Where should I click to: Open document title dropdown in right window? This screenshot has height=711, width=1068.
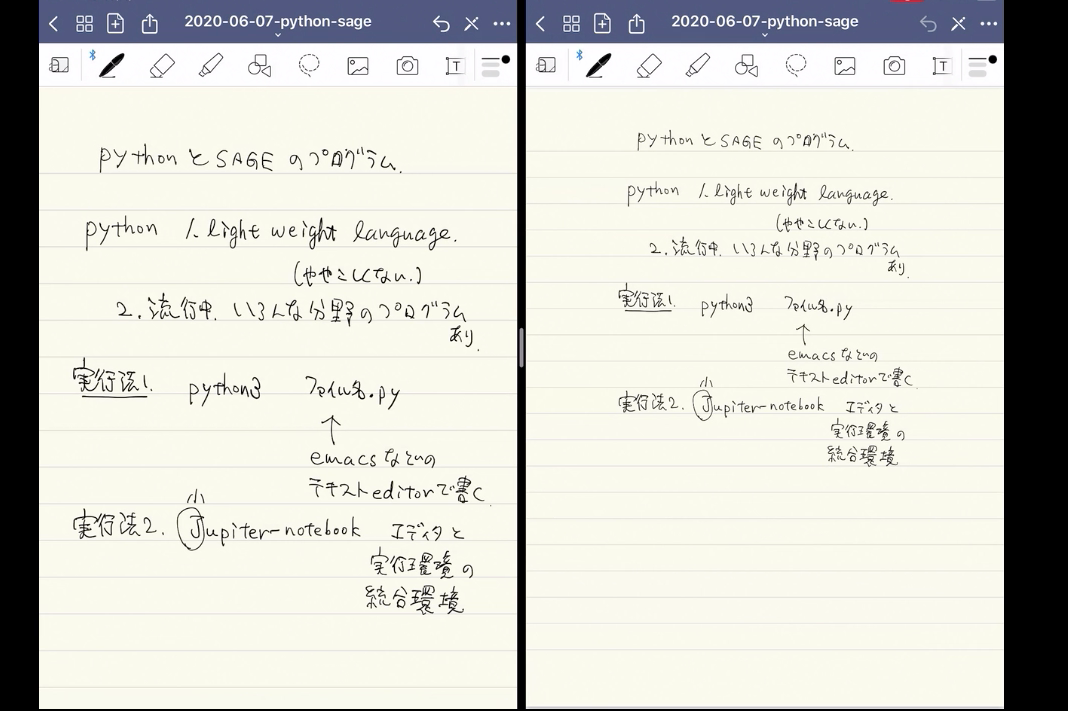click(765, 25)
